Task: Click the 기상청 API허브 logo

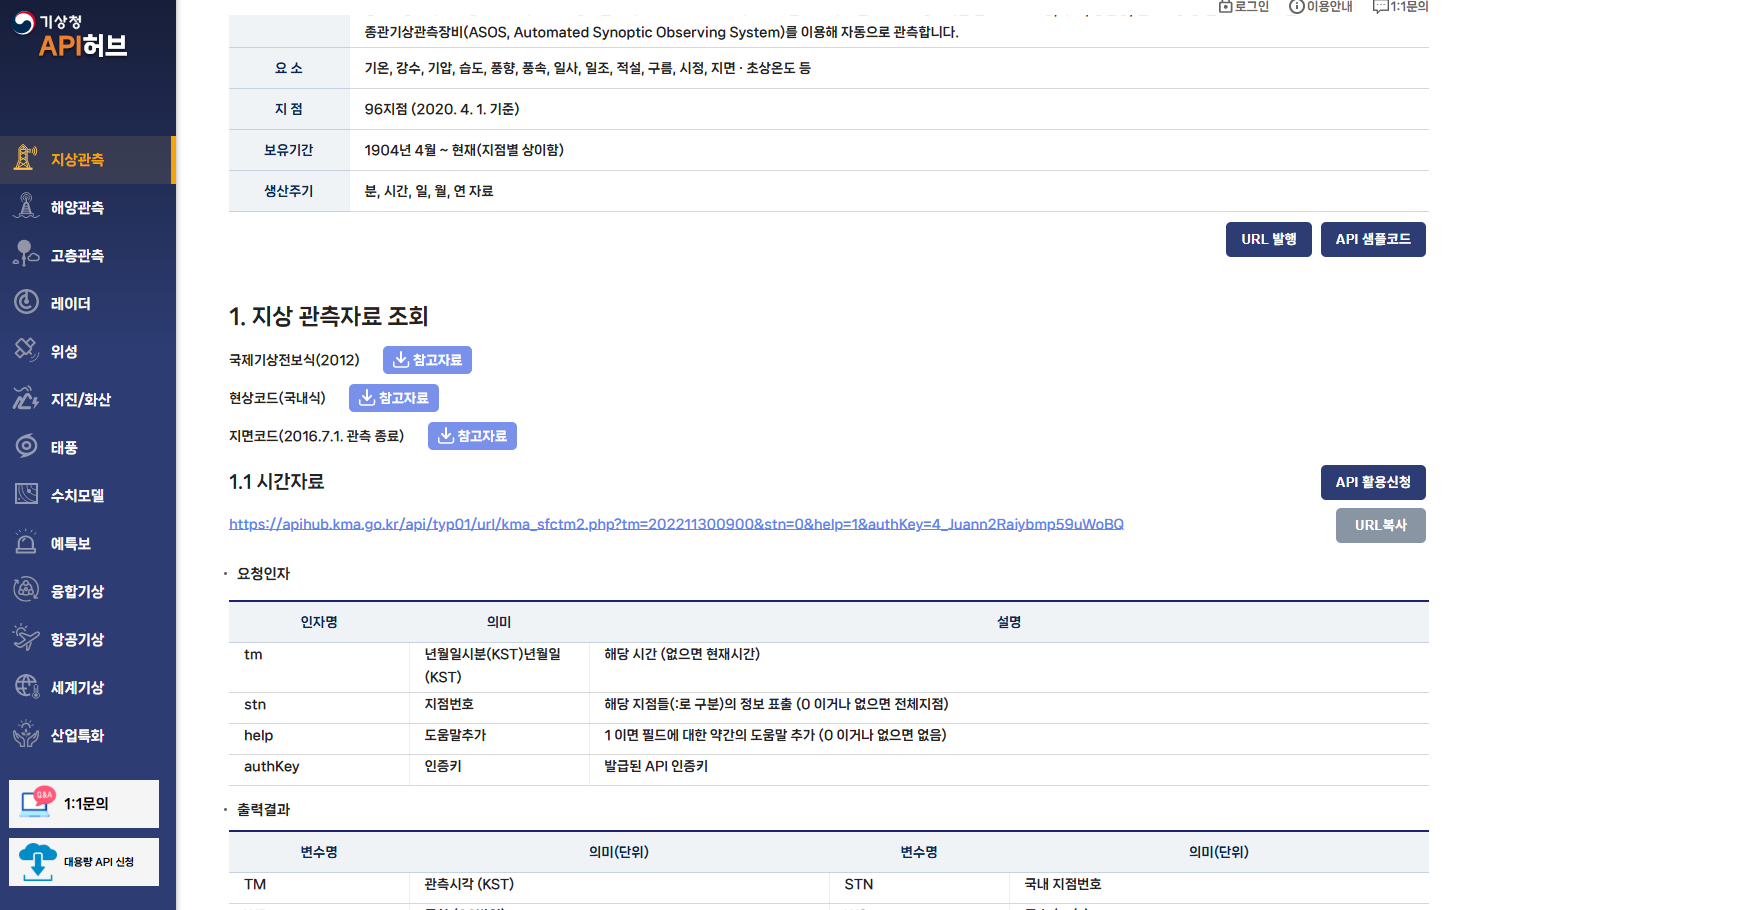Action: [70, 35]
